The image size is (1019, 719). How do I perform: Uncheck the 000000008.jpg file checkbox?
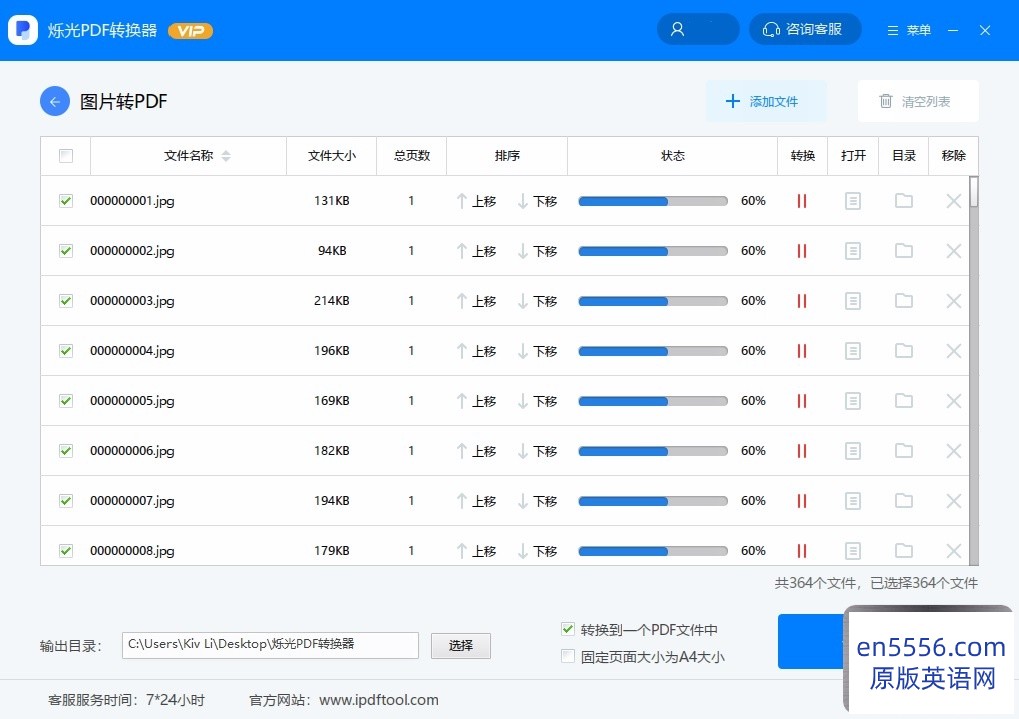[66, 551]
